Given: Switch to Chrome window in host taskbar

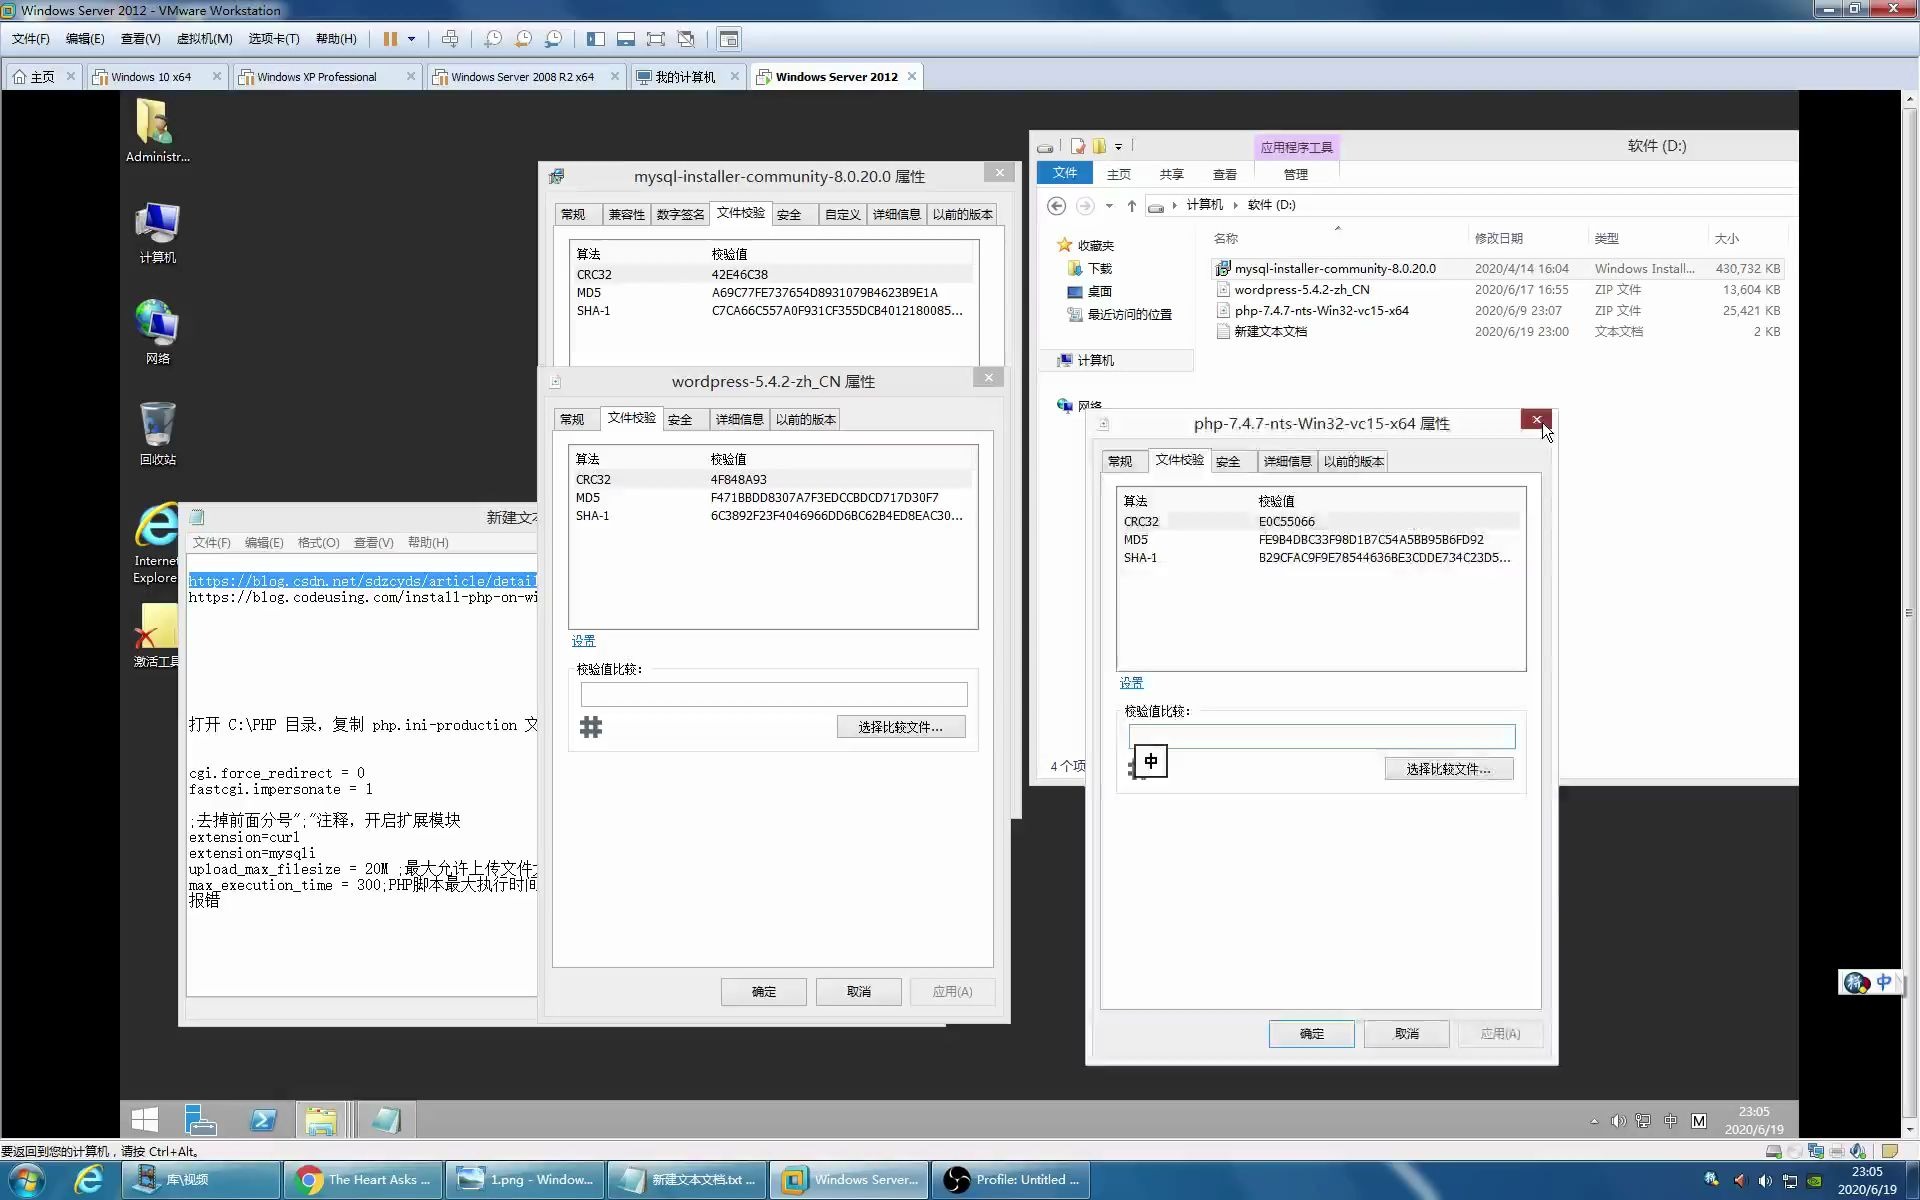Looking at the screenshot, I should click(x=364, y=1180).
